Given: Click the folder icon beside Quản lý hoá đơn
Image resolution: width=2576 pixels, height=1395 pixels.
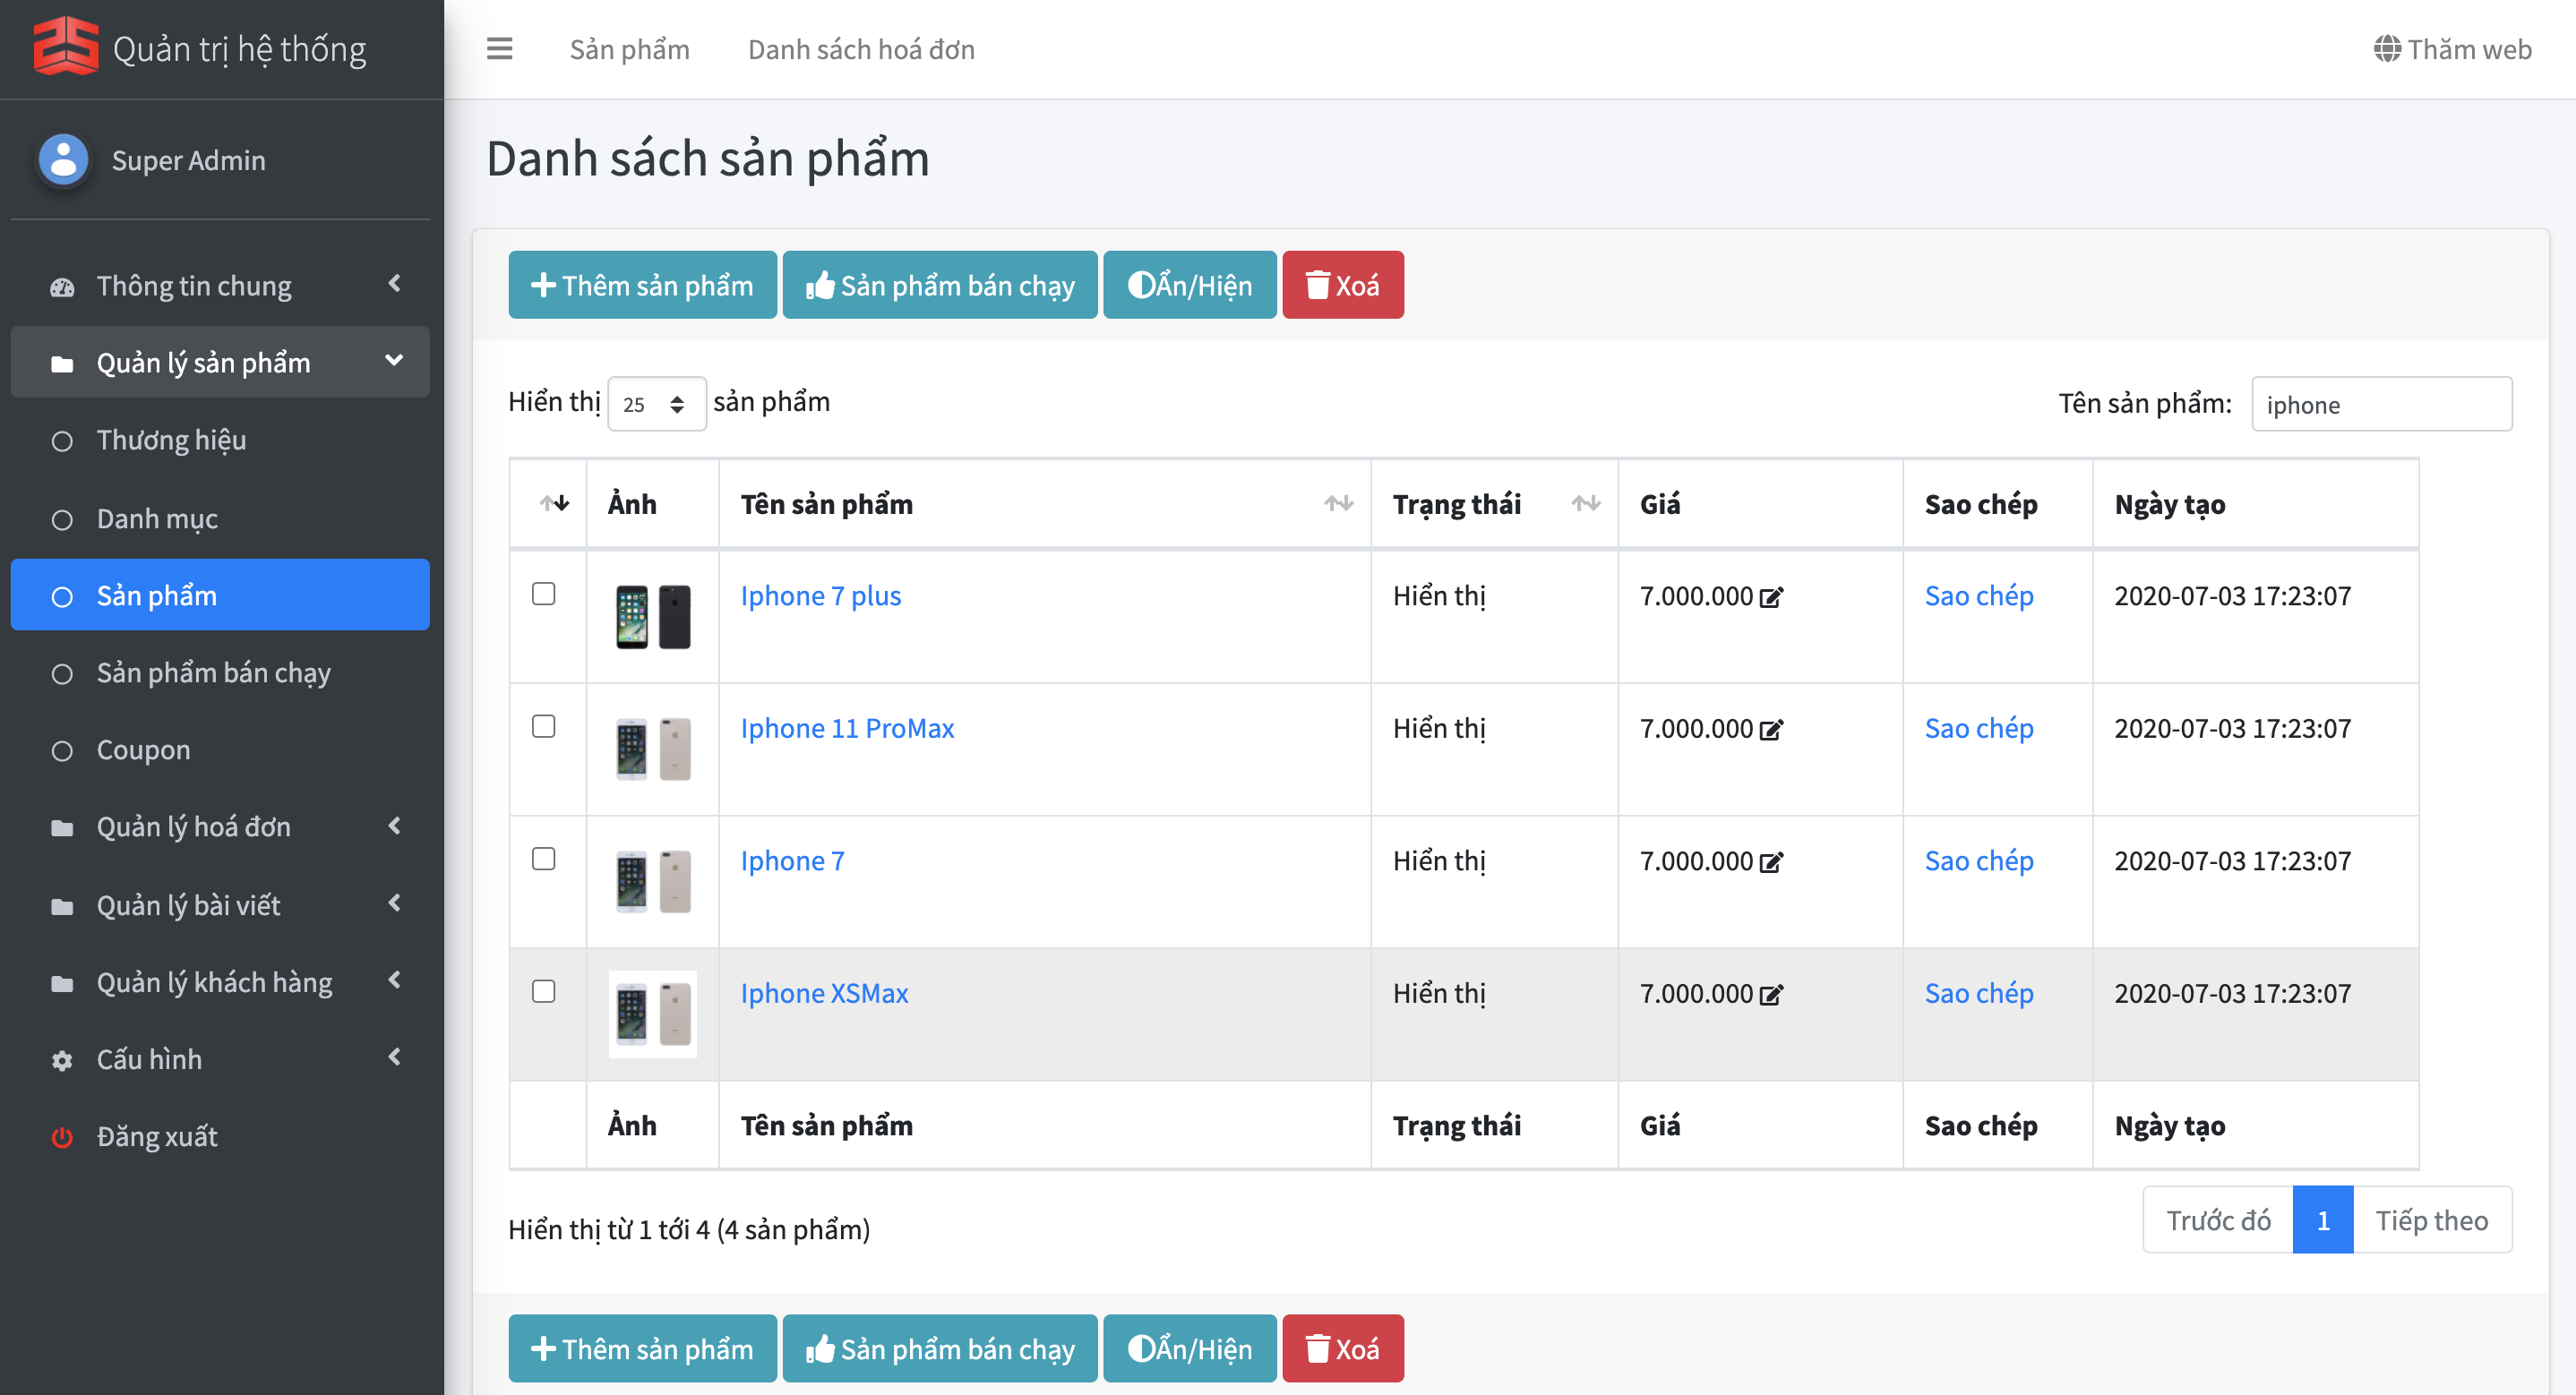Looking at the screenshot, I should click(x=62, y=828).
